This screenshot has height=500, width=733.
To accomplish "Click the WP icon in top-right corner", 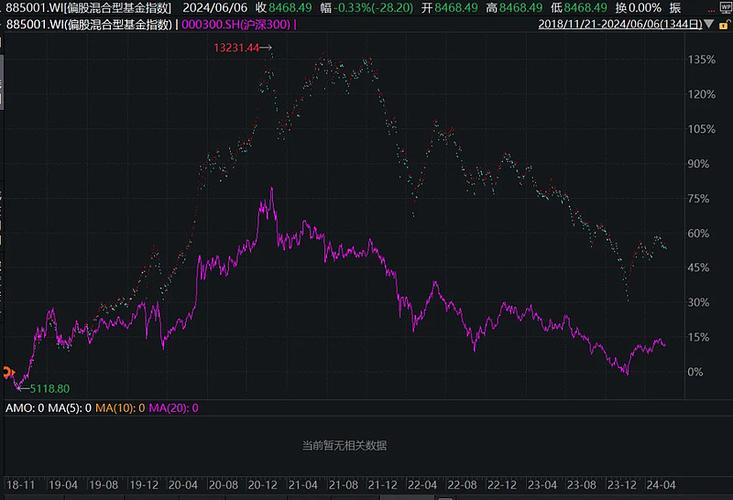I will click(x=724, y=7).
